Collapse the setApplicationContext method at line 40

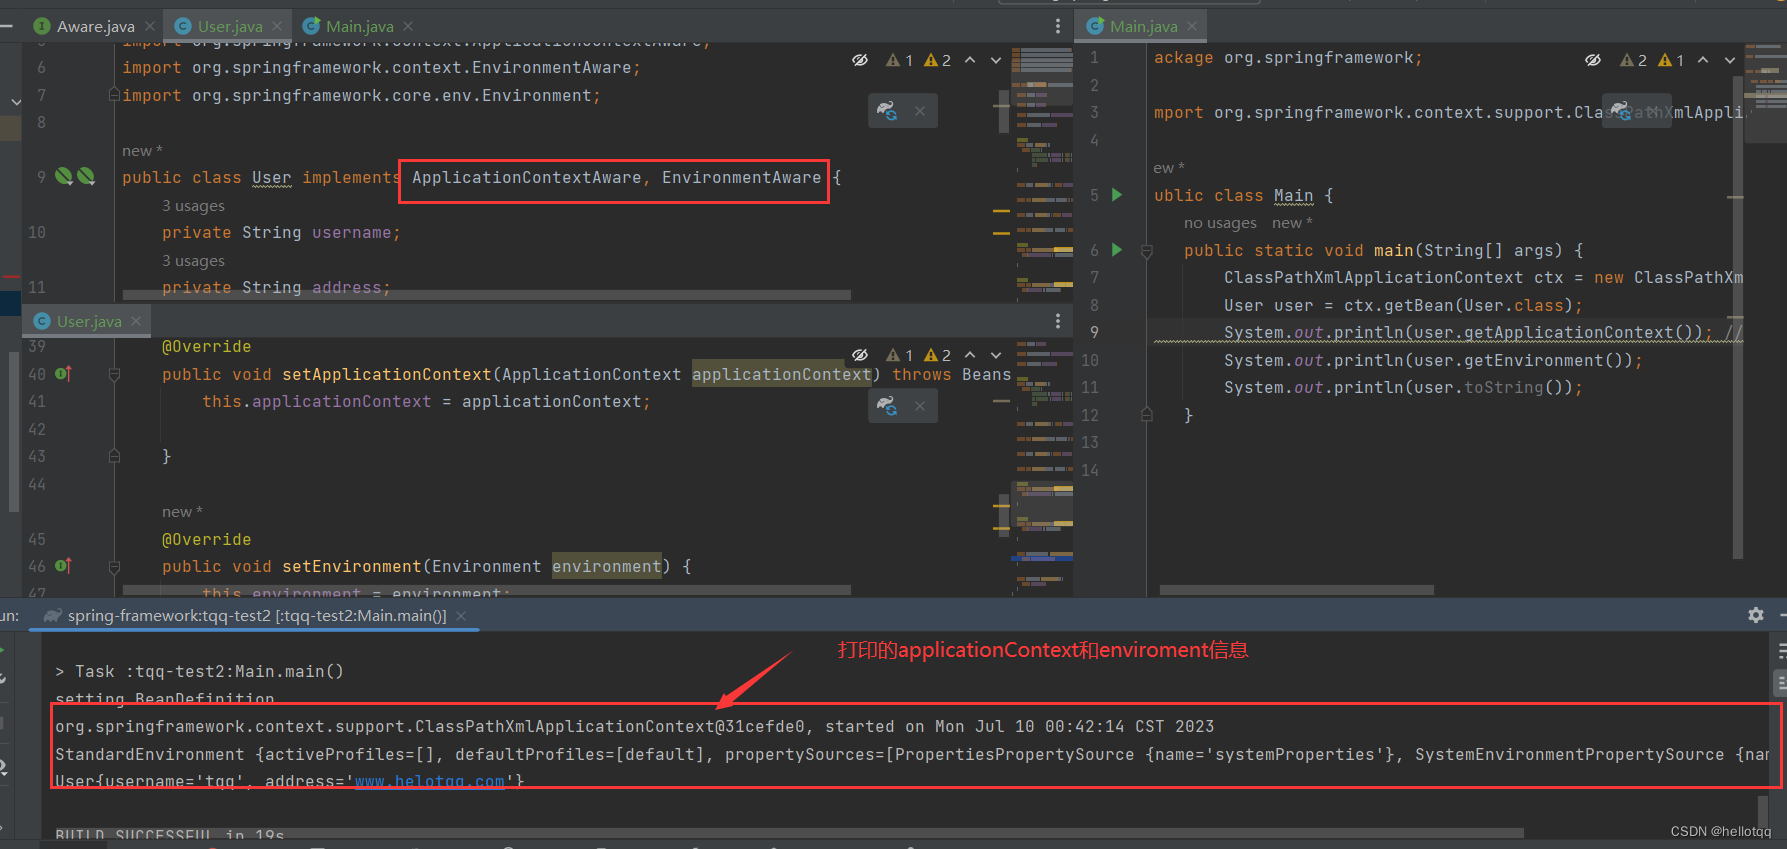(x=114, y=374)
